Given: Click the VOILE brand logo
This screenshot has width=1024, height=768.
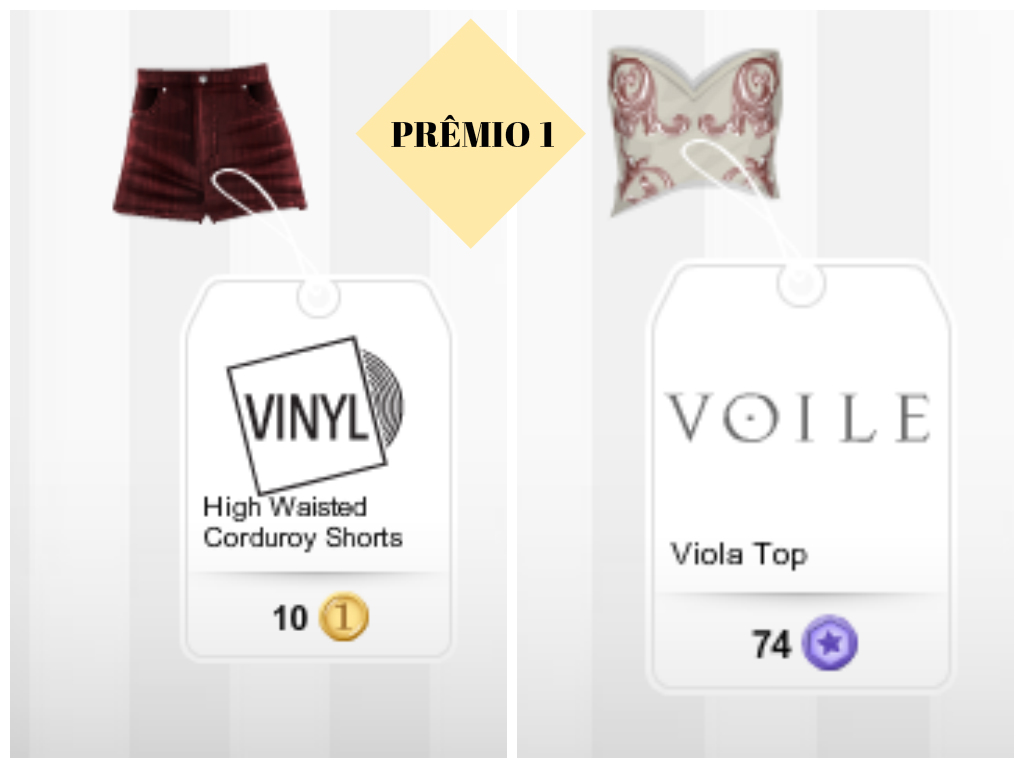Looking at the screenshot, I should (x=798, y=417).
